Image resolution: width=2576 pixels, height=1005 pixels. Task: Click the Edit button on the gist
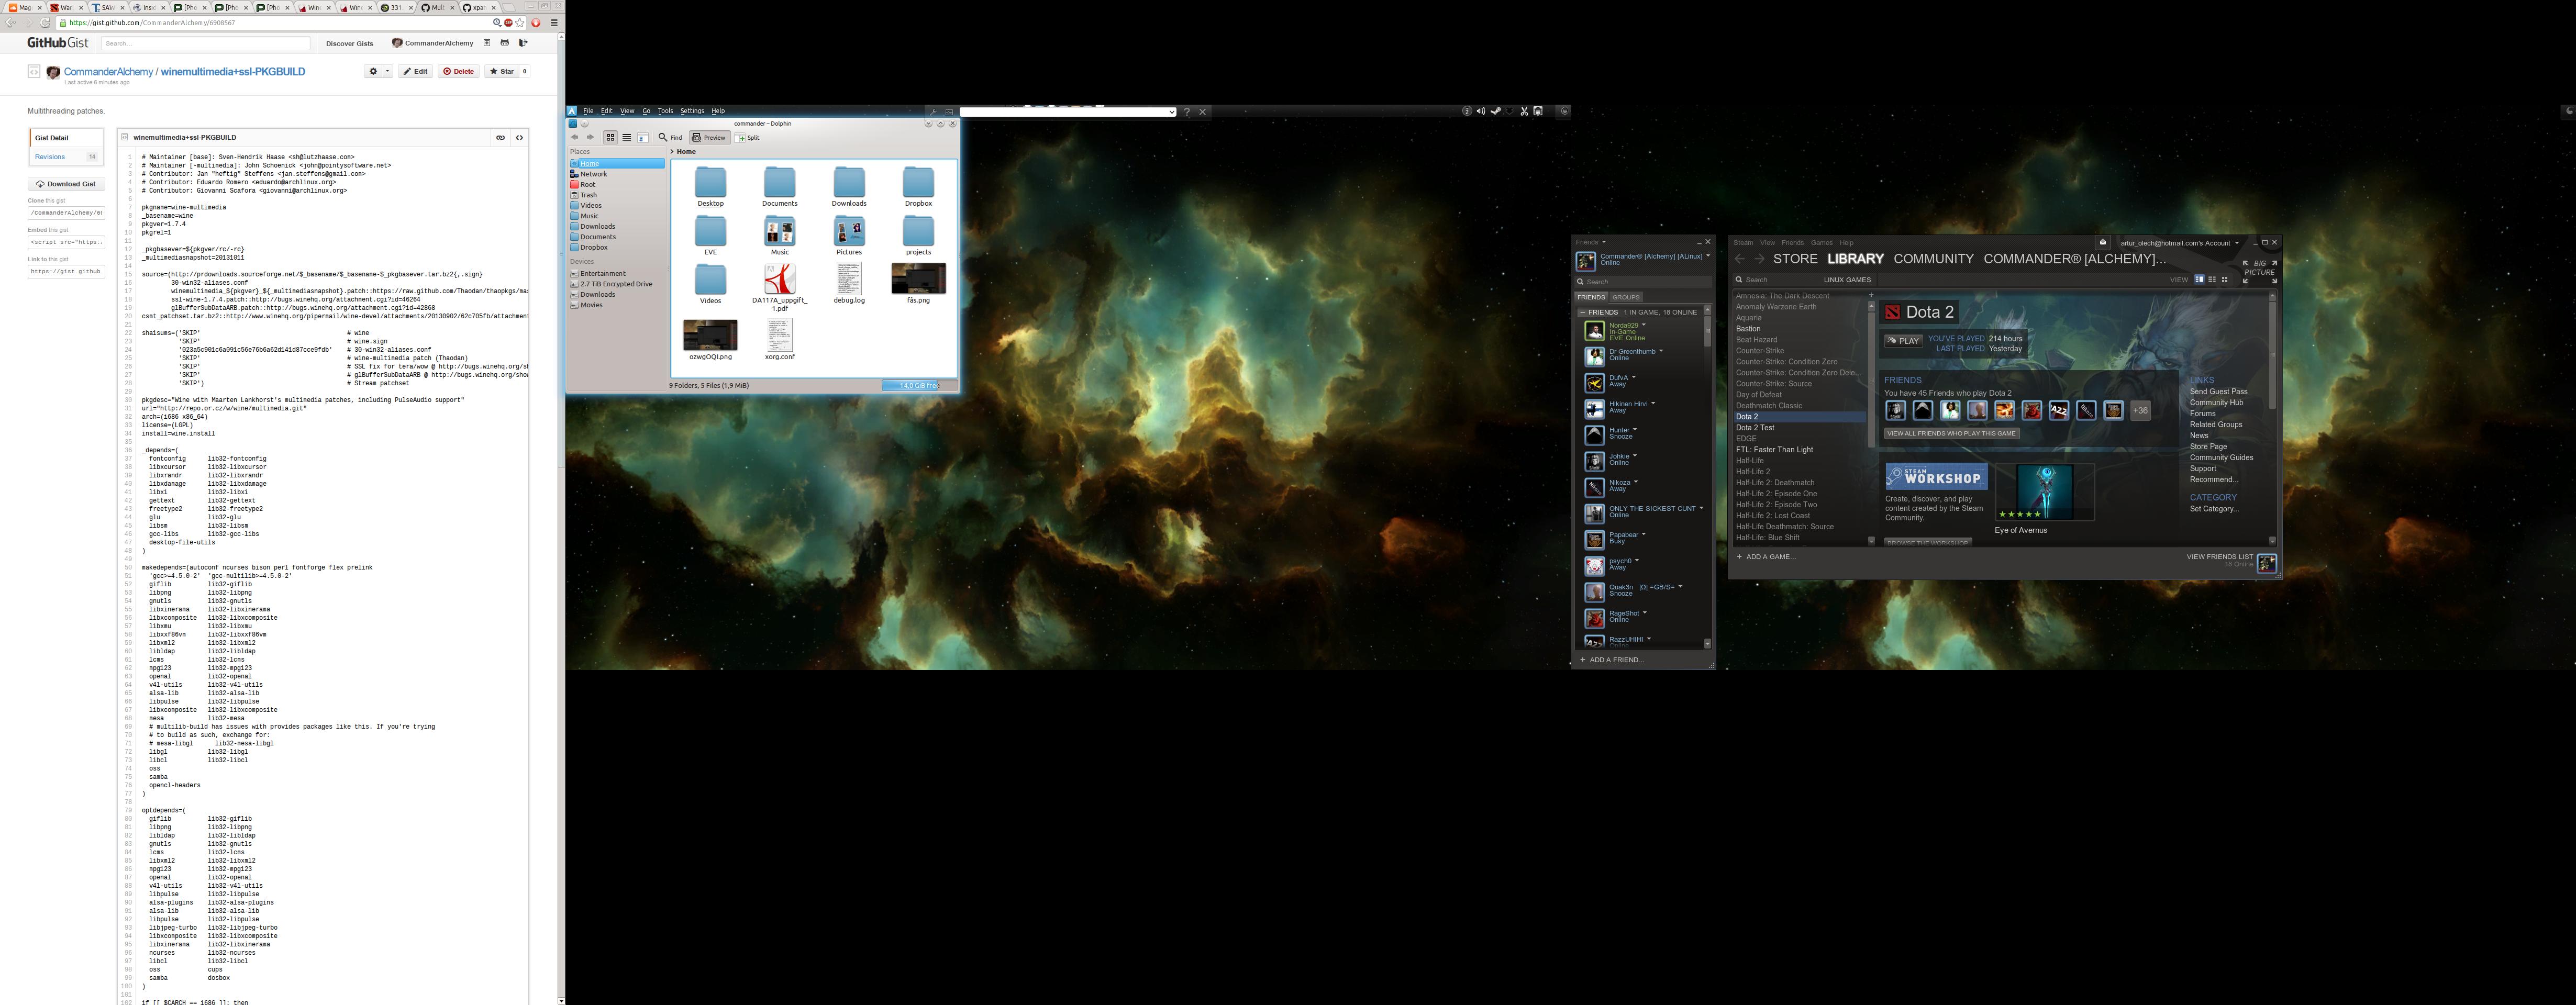click(x=415, y=71)
